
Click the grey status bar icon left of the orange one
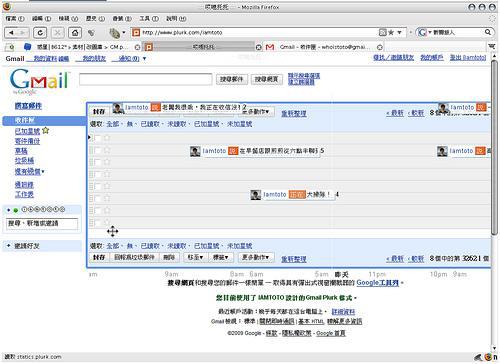pyautogui.click(x=479, y=357)
